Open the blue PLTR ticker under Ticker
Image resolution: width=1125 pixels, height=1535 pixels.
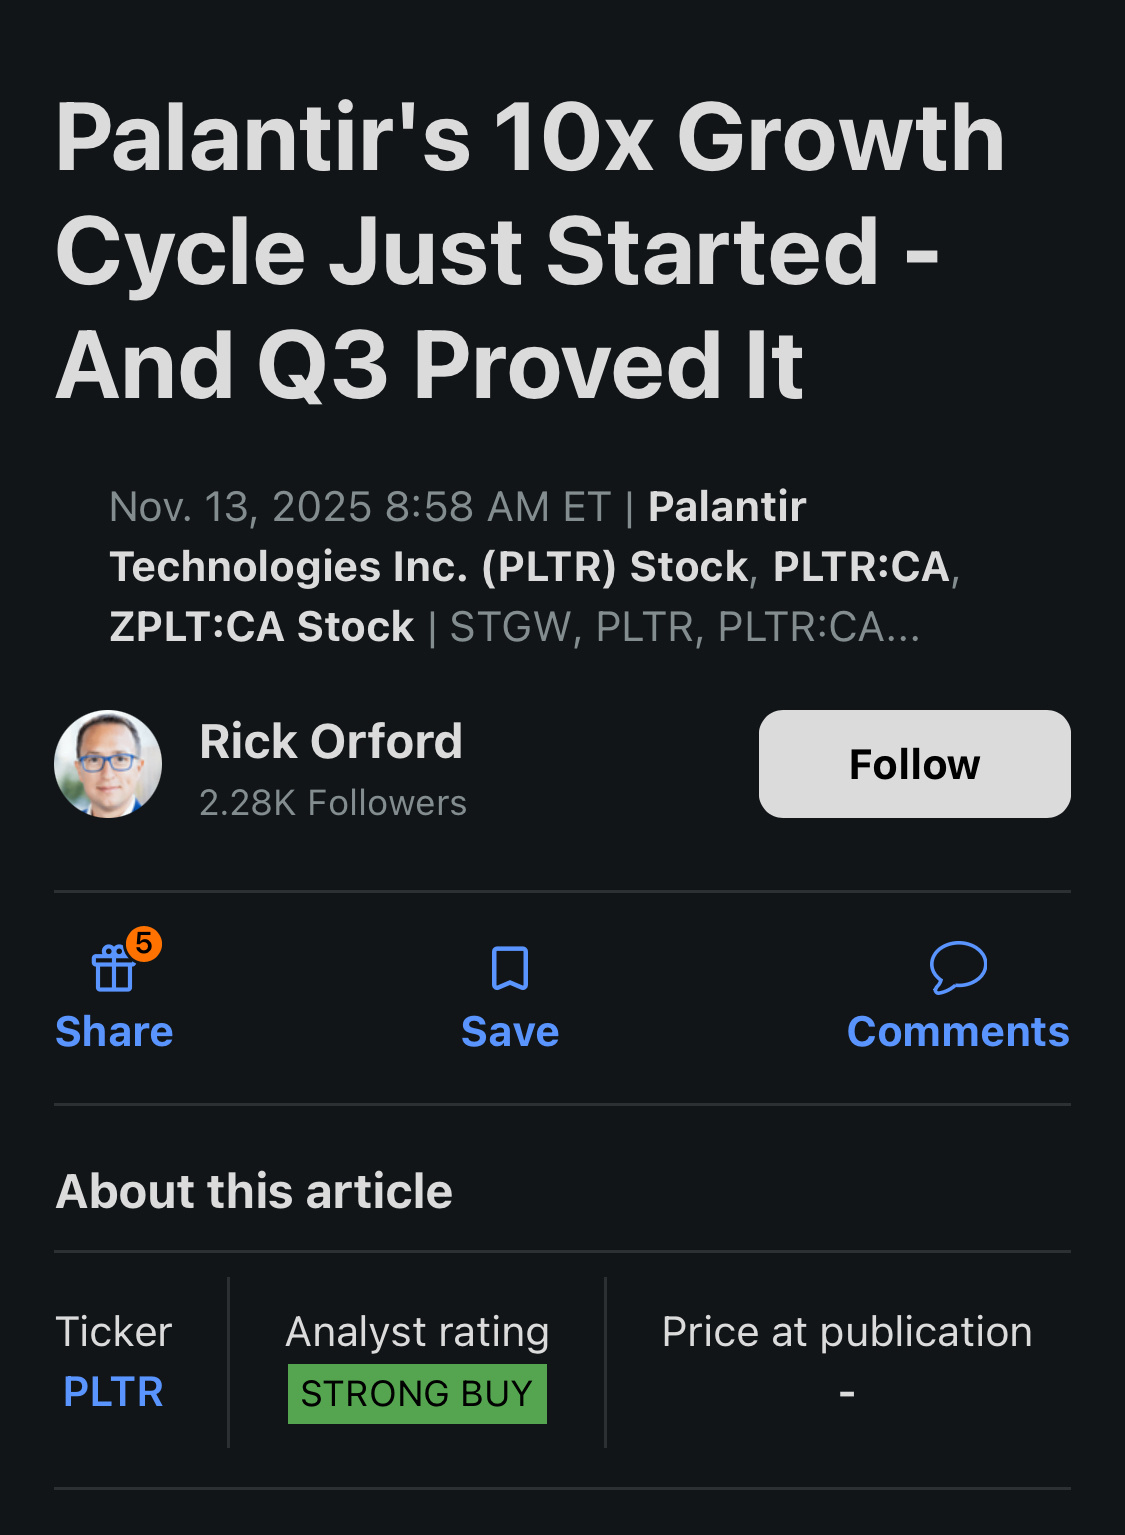[113, 1392]
